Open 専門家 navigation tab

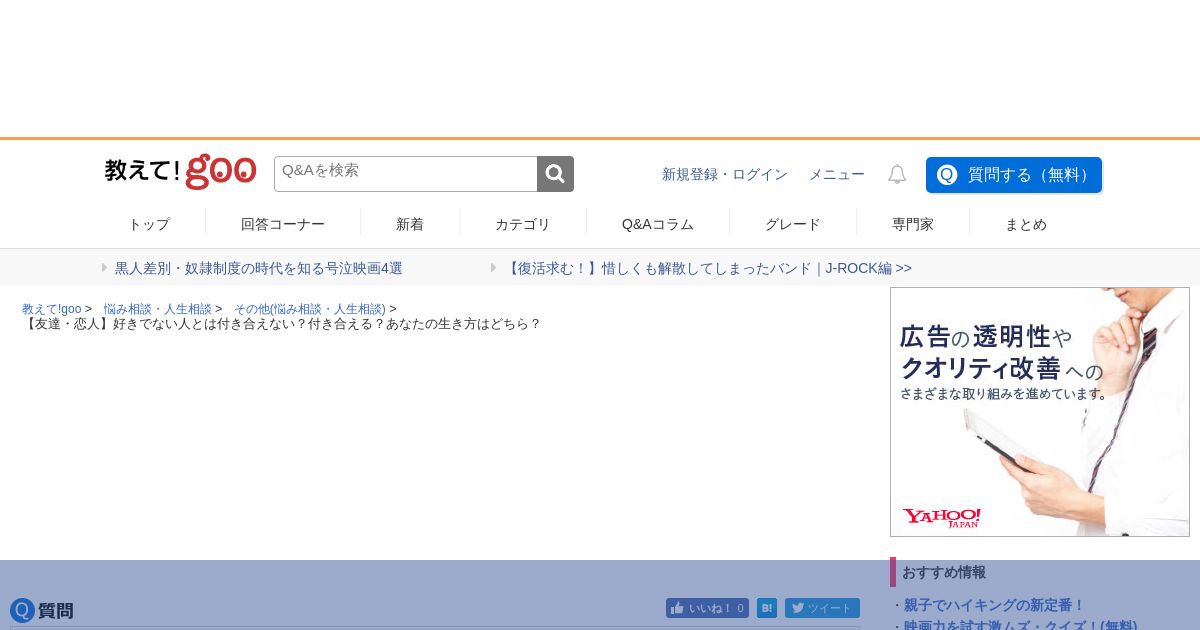(913, 224)
